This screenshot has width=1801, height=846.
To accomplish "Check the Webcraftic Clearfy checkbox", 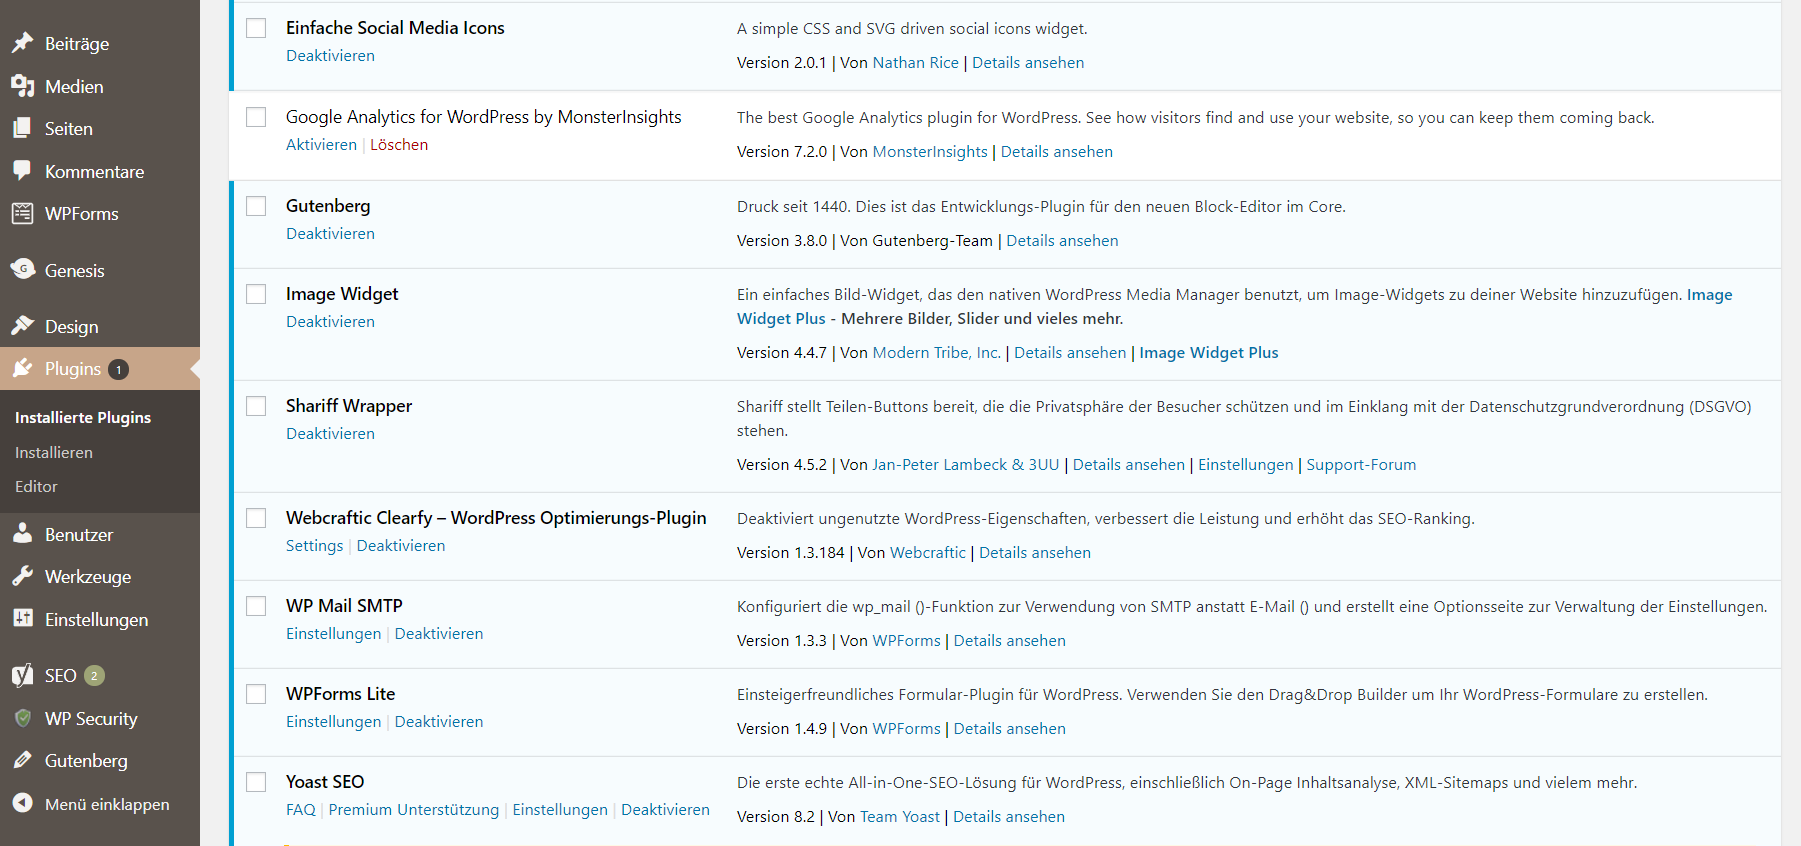I will coord(256,518).
